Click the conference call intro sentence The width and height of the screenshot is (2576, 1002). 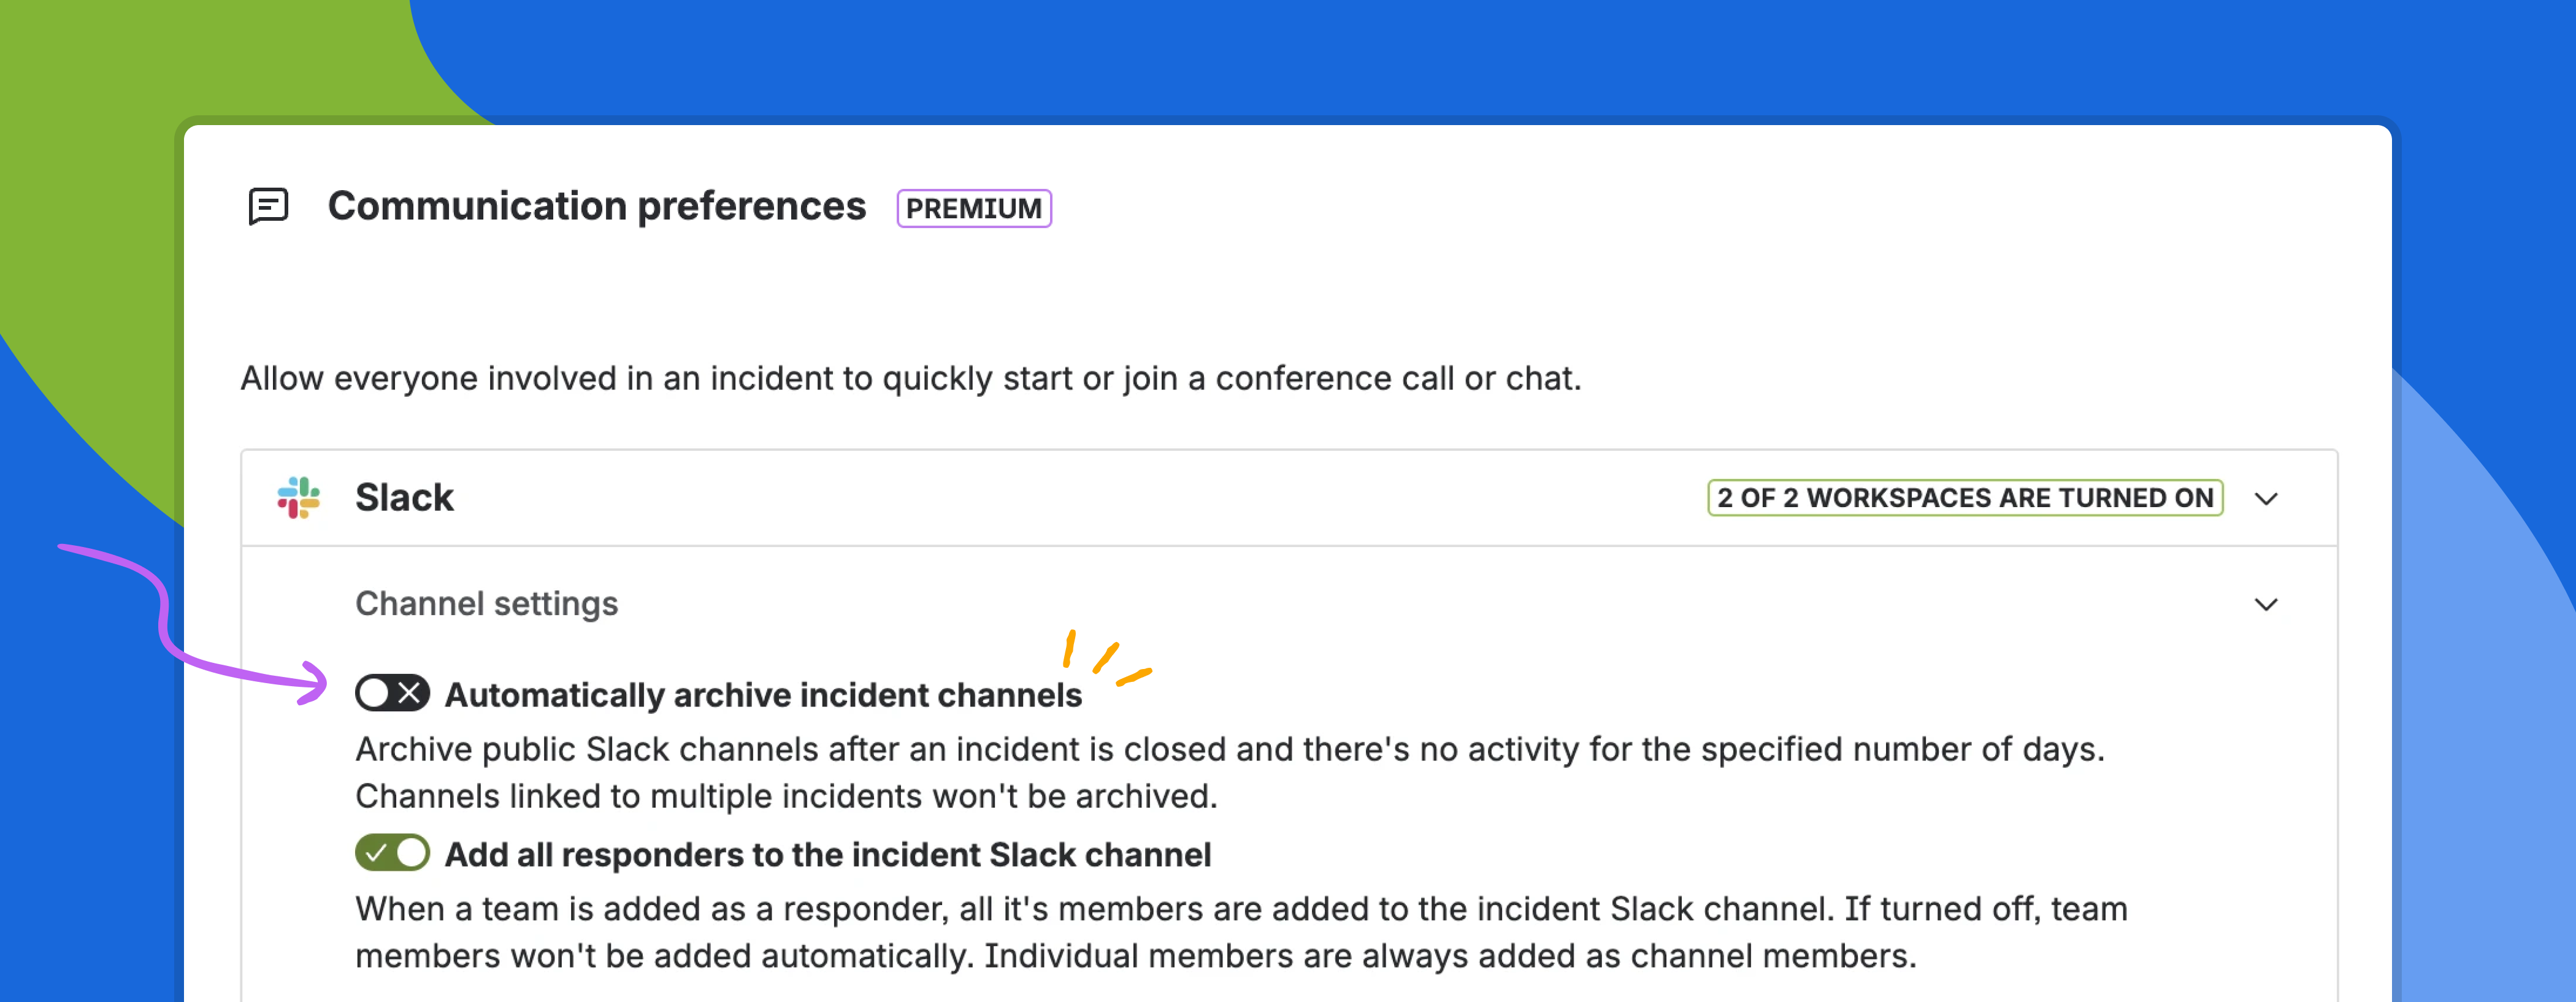[911, 378]
